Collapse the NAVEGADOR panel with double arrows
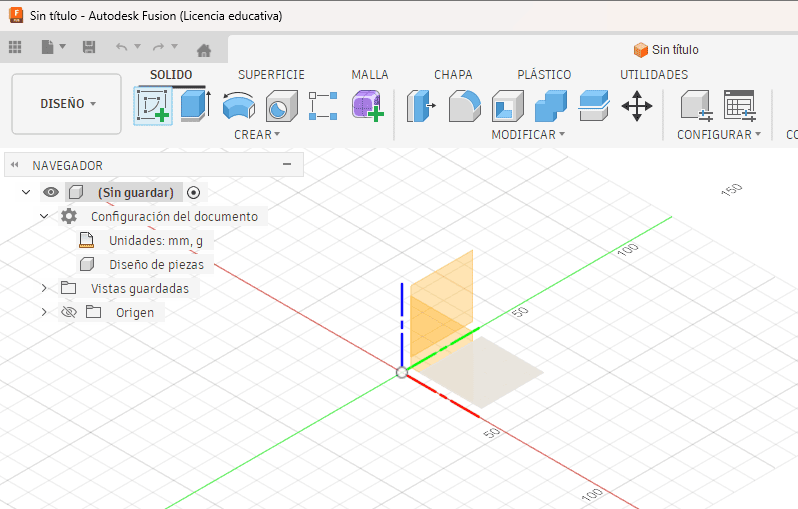 (x=15, y=165)
